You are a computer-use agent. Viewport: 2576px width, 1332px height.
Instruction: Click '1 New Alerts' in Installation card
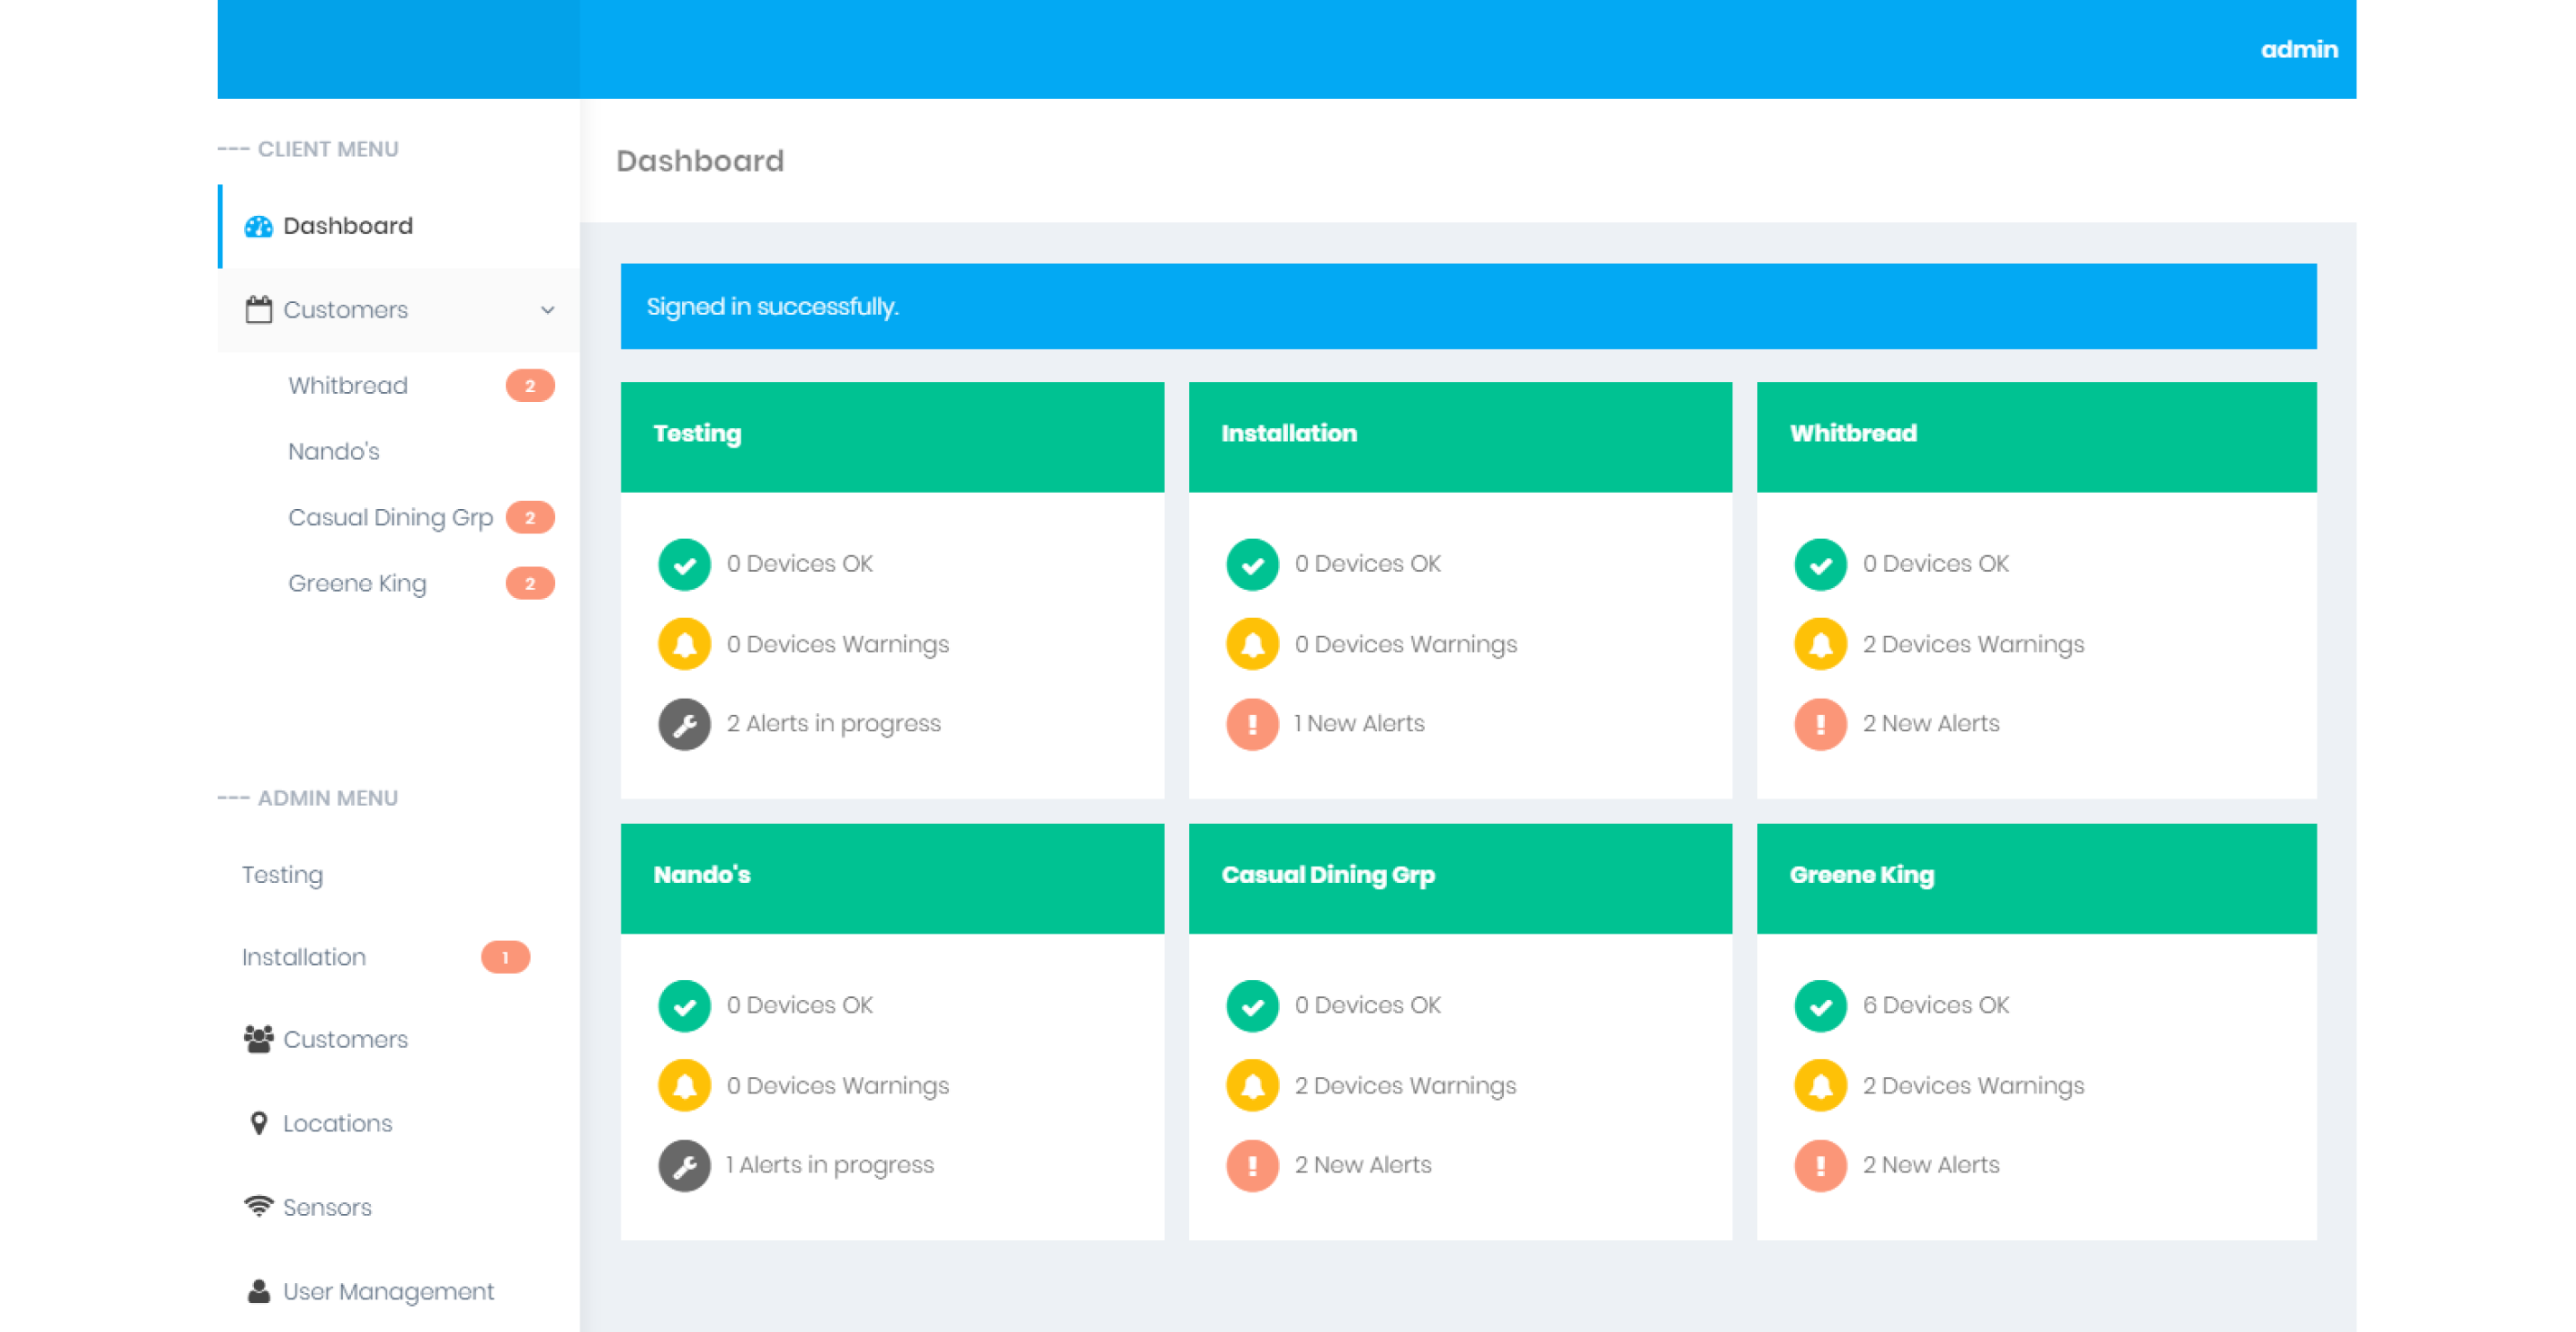1359,724
